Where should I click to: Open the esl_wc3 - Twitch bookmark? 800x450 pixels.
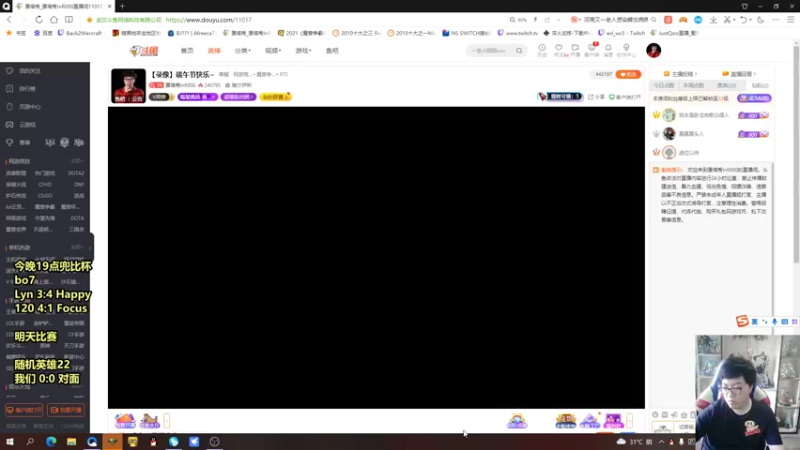click(622, 33)
